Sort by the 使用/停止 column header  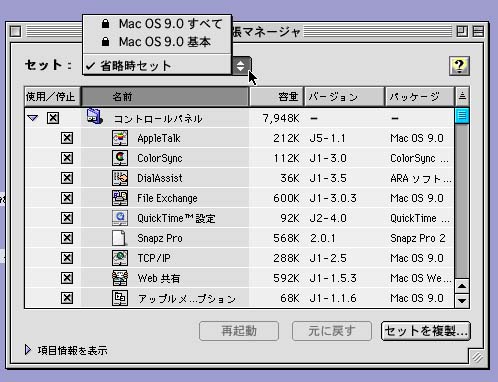click(x=52, y=97)
